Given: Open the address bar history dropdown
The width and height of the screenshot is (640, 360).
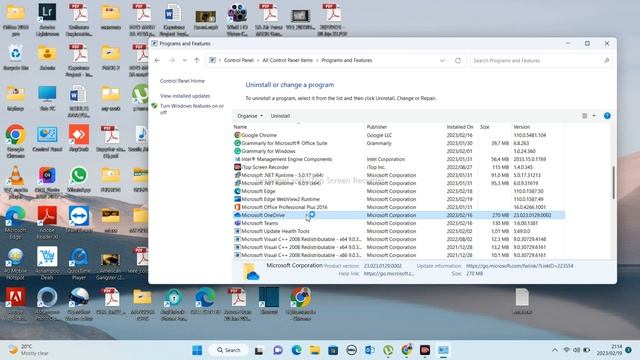Looking at the screenshot, I should [x=442, y=60].
